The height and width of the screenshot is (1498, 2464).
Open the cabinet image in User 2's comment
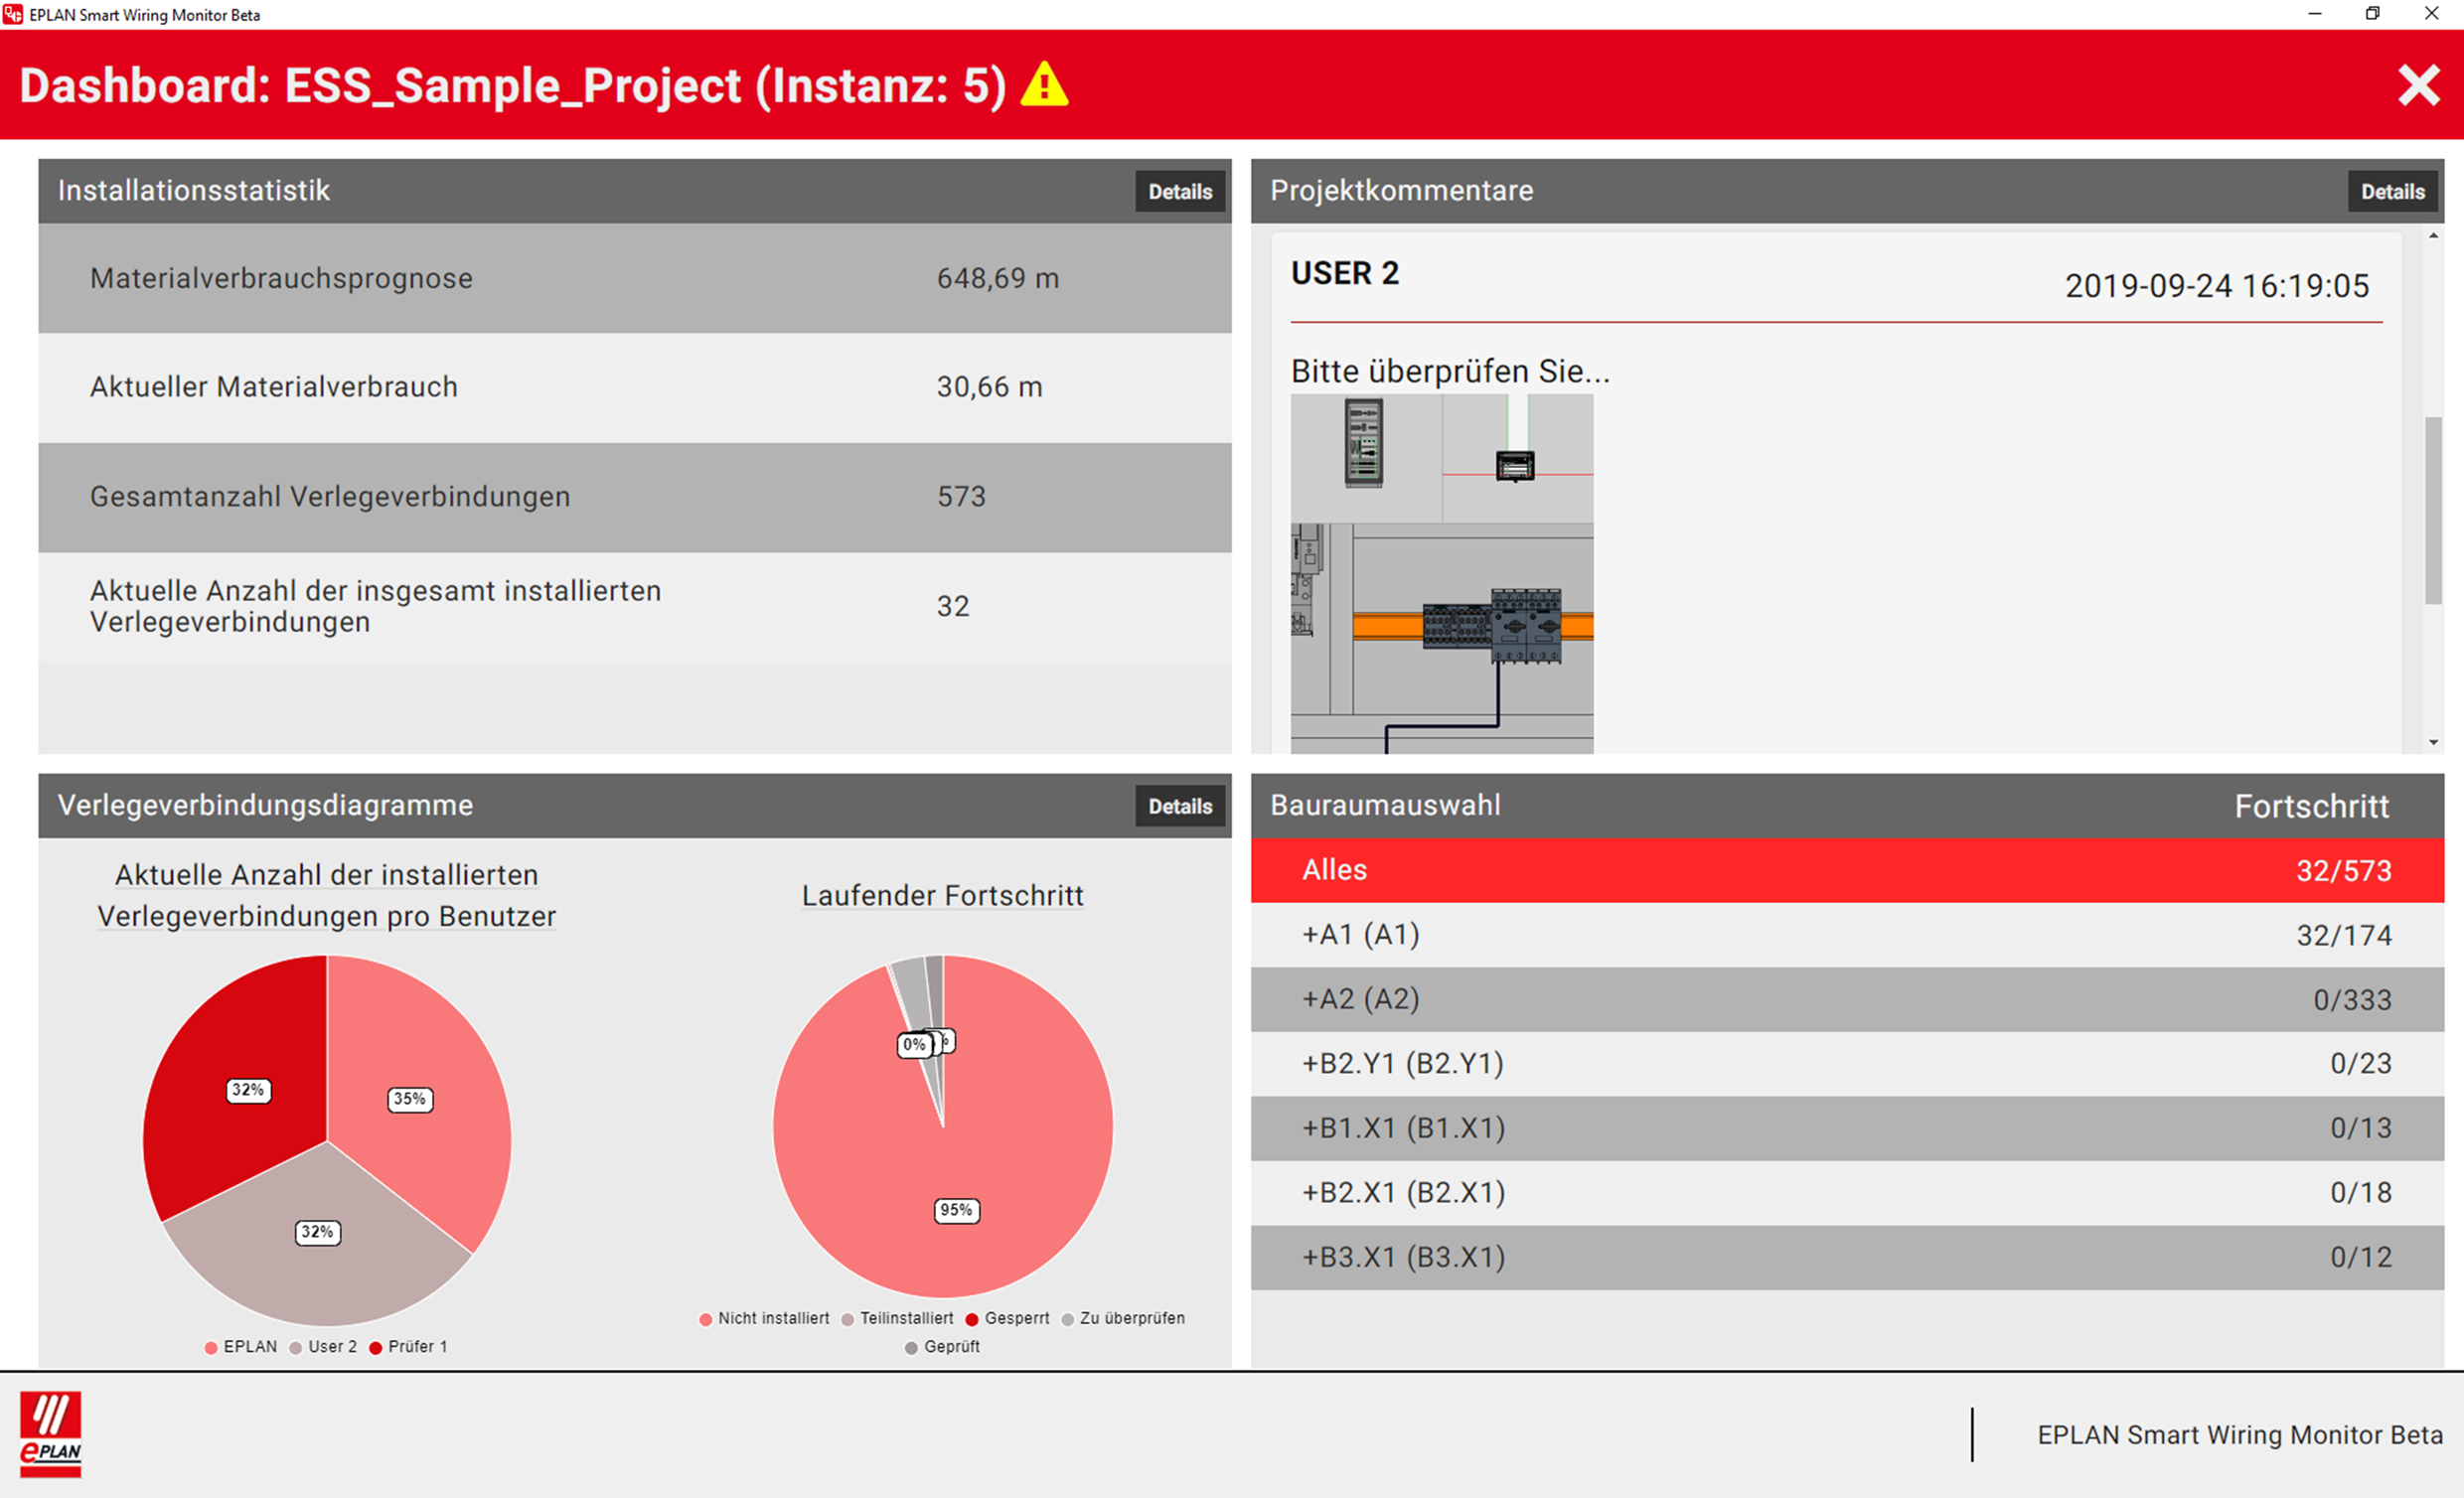[1441, 572]
